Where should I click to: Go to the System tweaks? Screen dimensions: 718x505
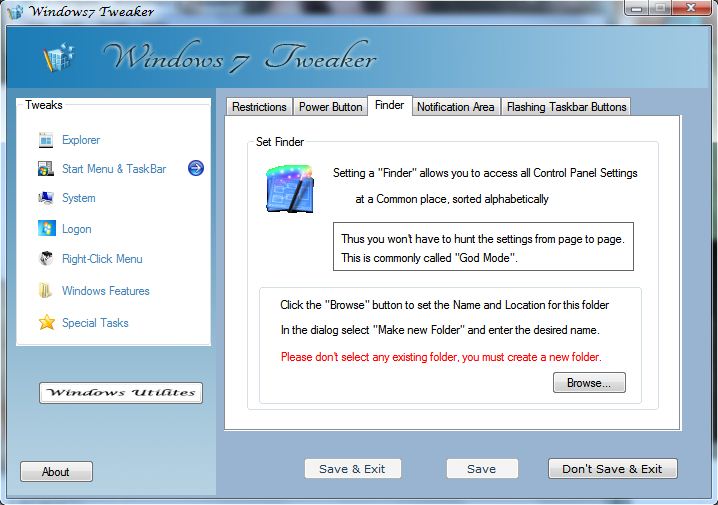click(79, 198)
